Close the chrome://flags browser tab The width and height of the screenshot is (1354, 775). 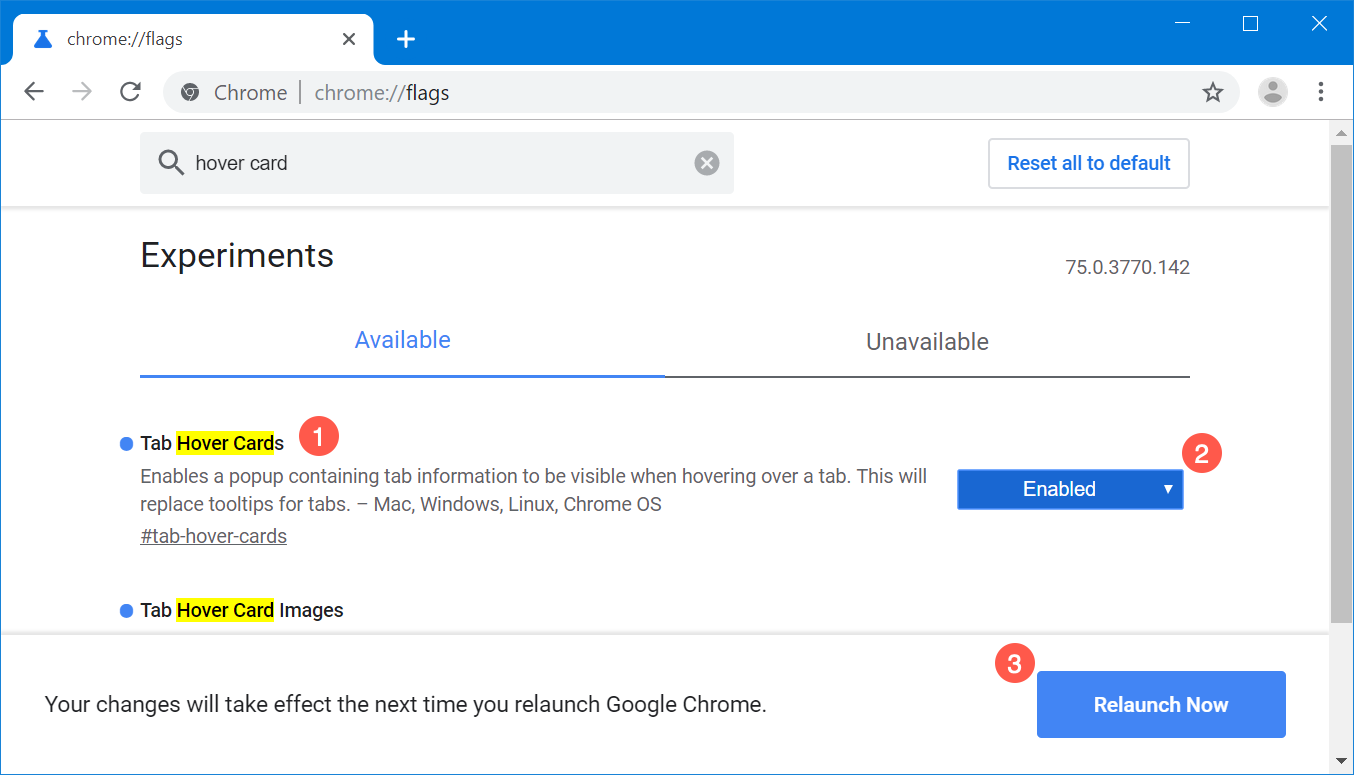pos(348,39)
